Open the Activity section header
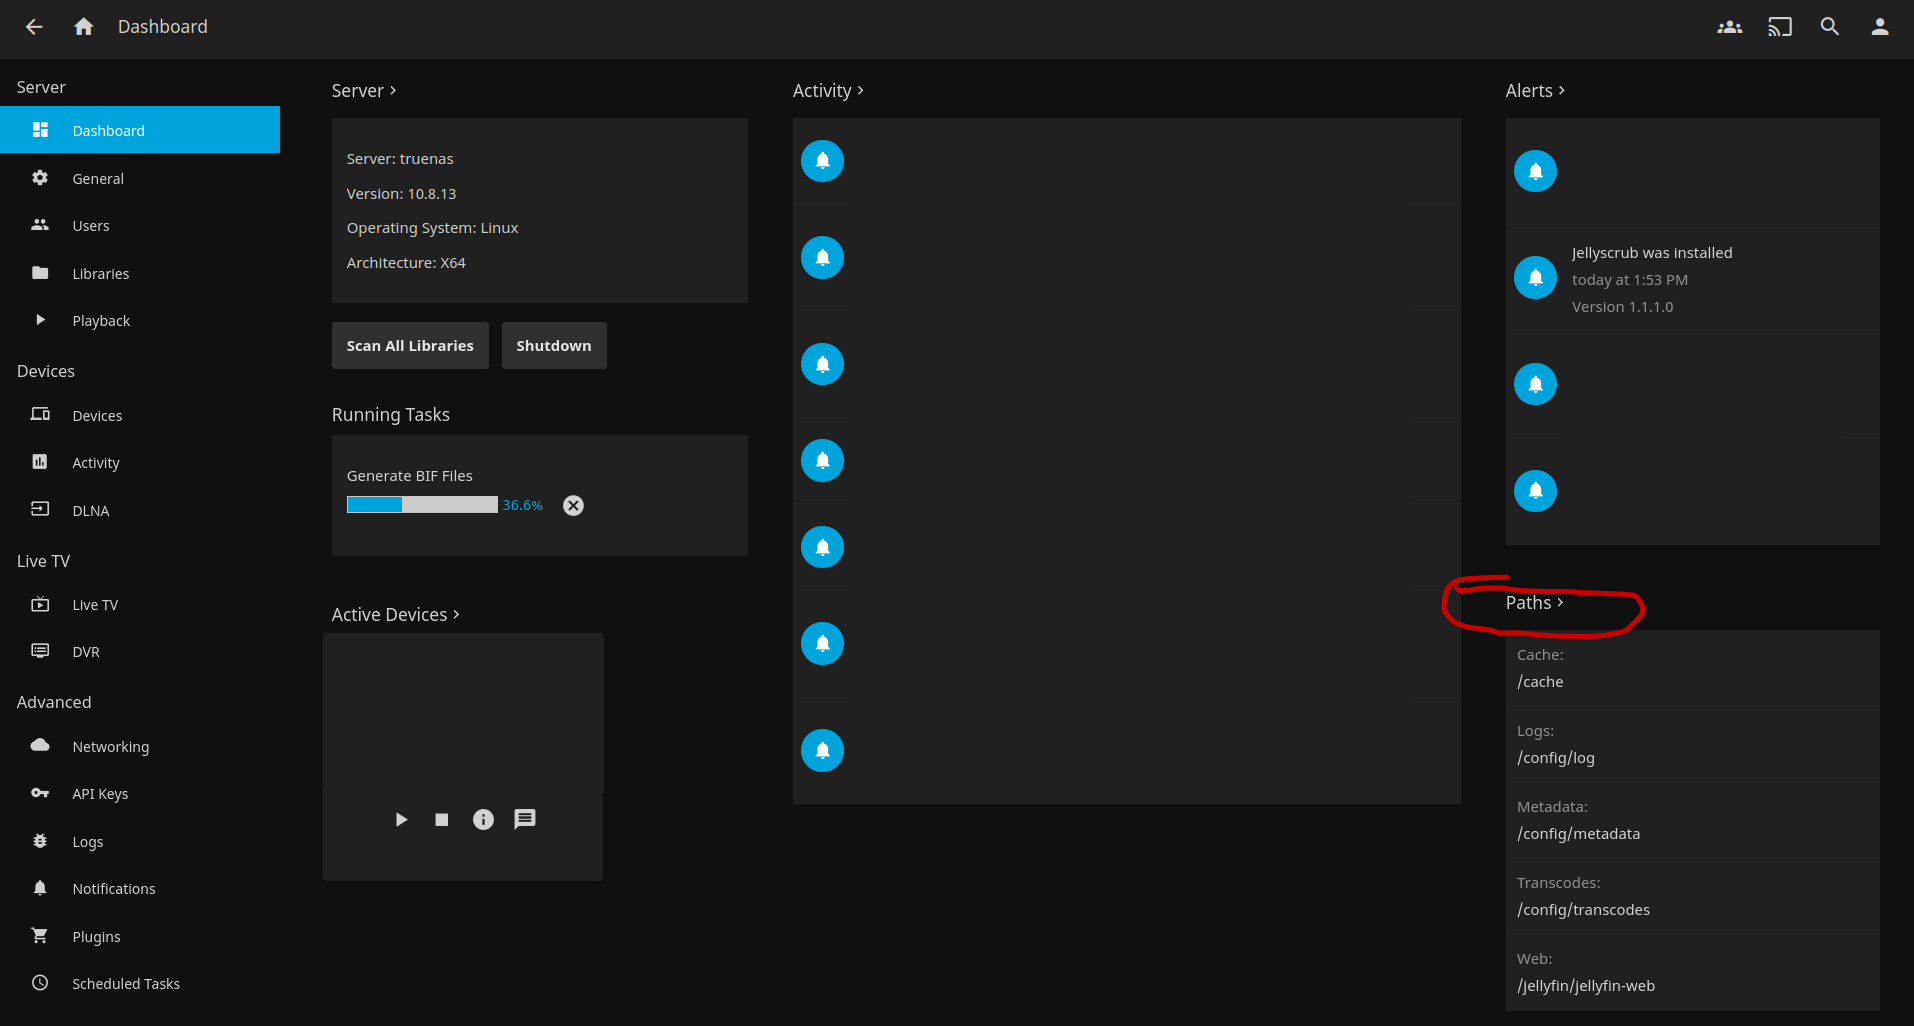 click(x=828, y=91)
